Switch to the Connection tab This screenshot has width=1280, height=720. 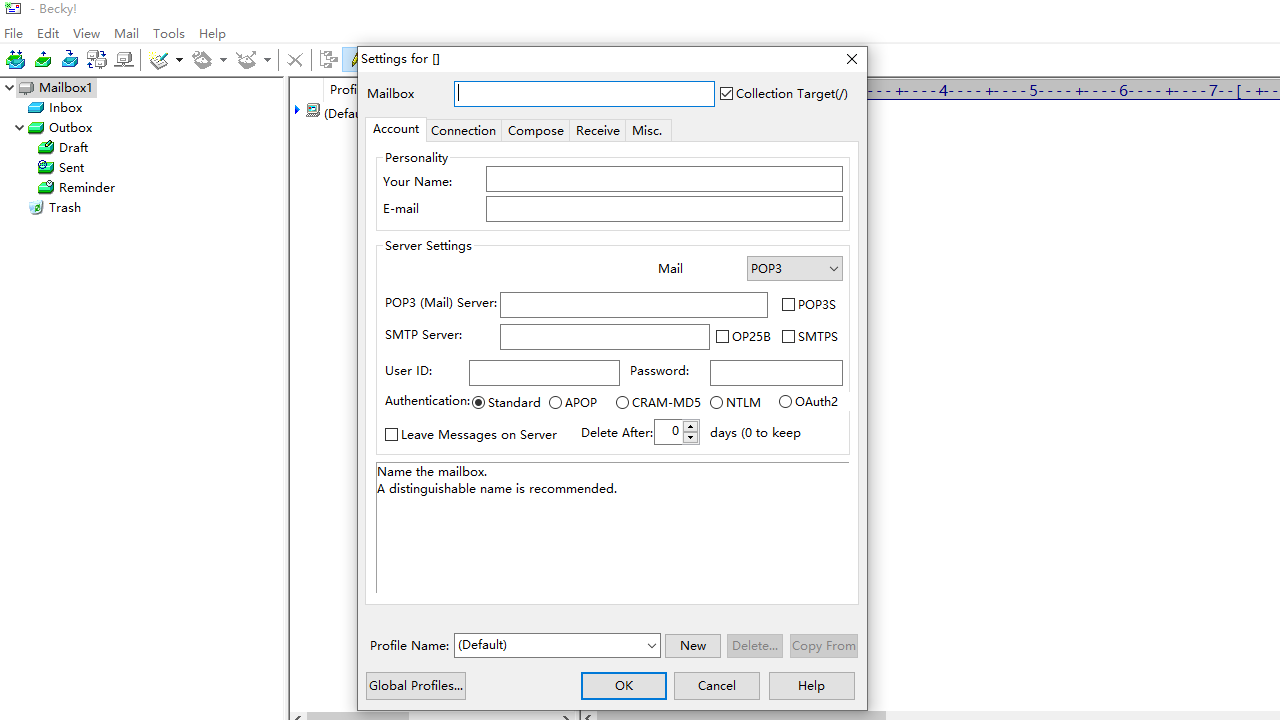[x=463, y=130]
